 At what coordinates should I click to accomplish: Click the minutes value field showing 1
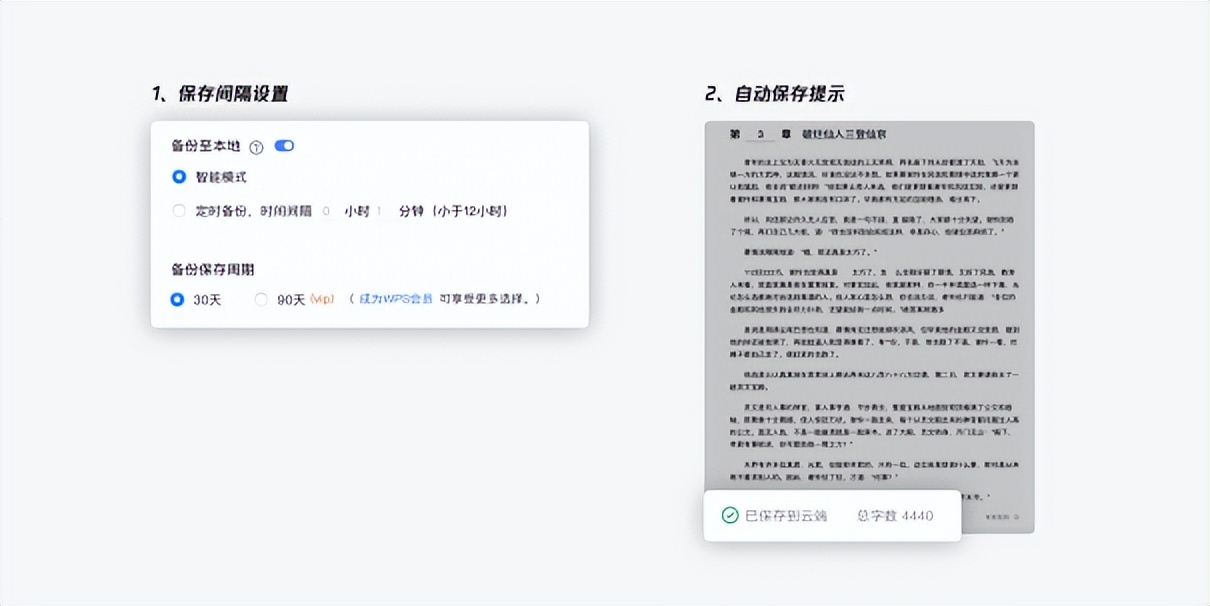[x=380, y=209]
